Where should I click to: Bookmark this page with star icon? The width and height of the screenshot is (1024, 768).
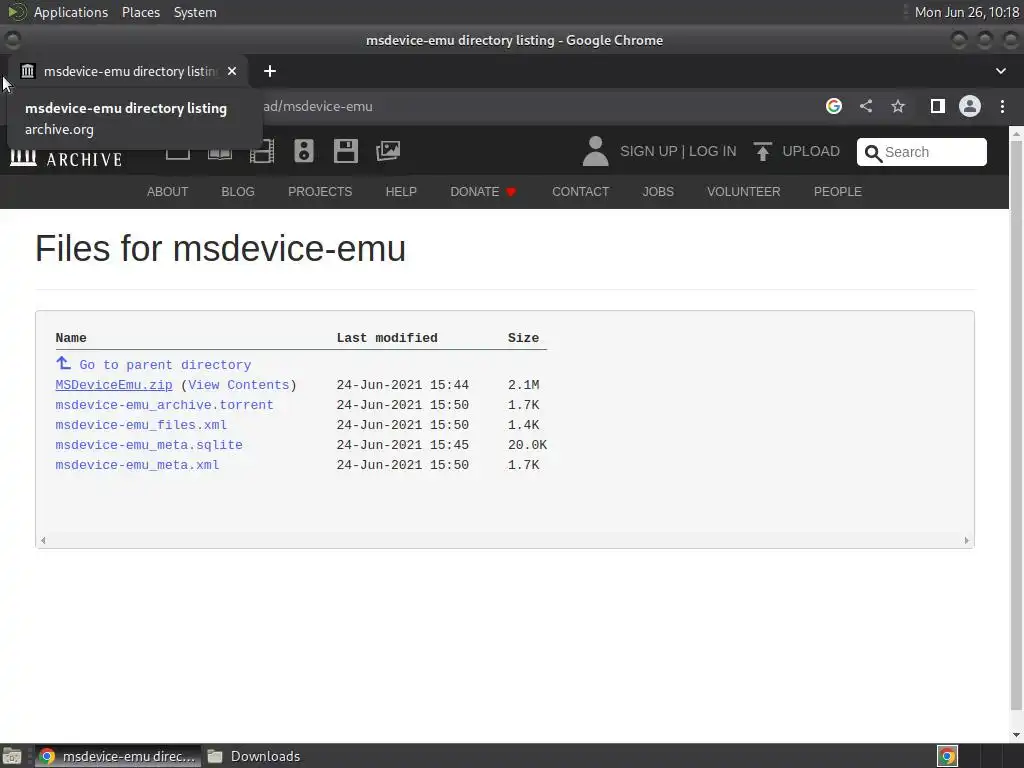click(898, 106)
